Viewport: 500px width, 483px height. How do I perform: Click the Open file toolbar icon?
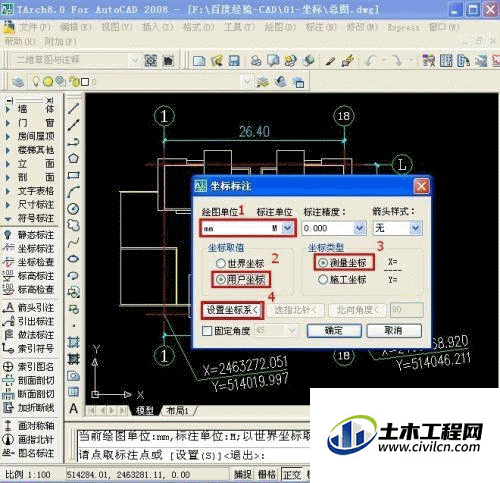(x=217, y=61)
